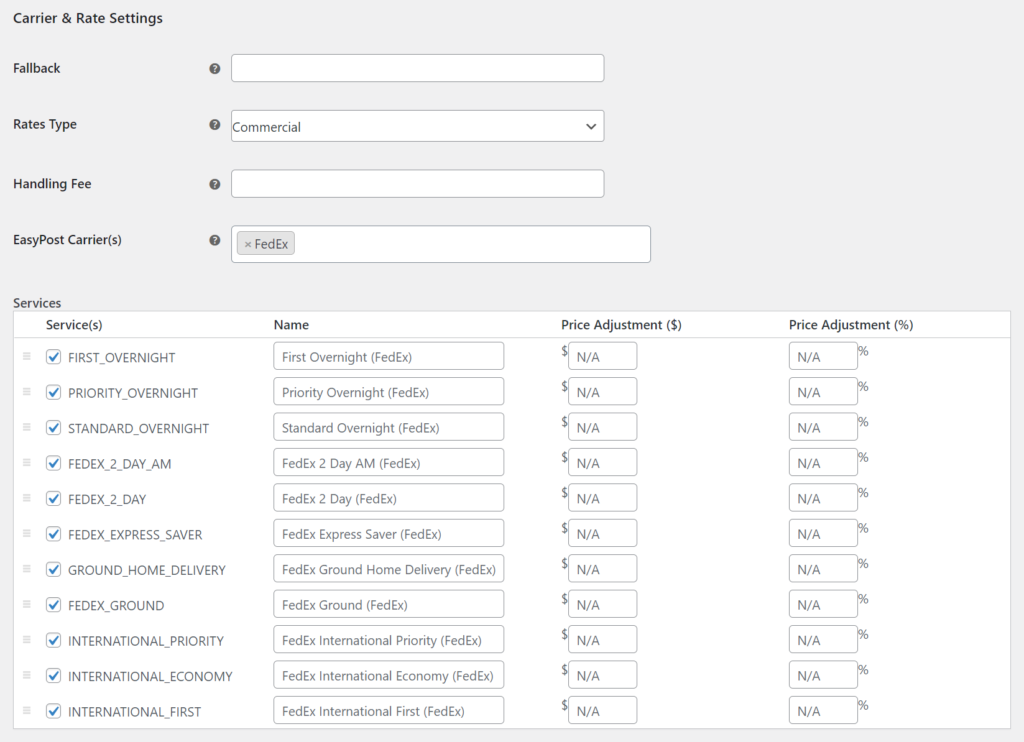Click the drag handle for FEDEX_GROUND row
The height and width of the screenshot is (742, 1024).
[x=27, y=605]
